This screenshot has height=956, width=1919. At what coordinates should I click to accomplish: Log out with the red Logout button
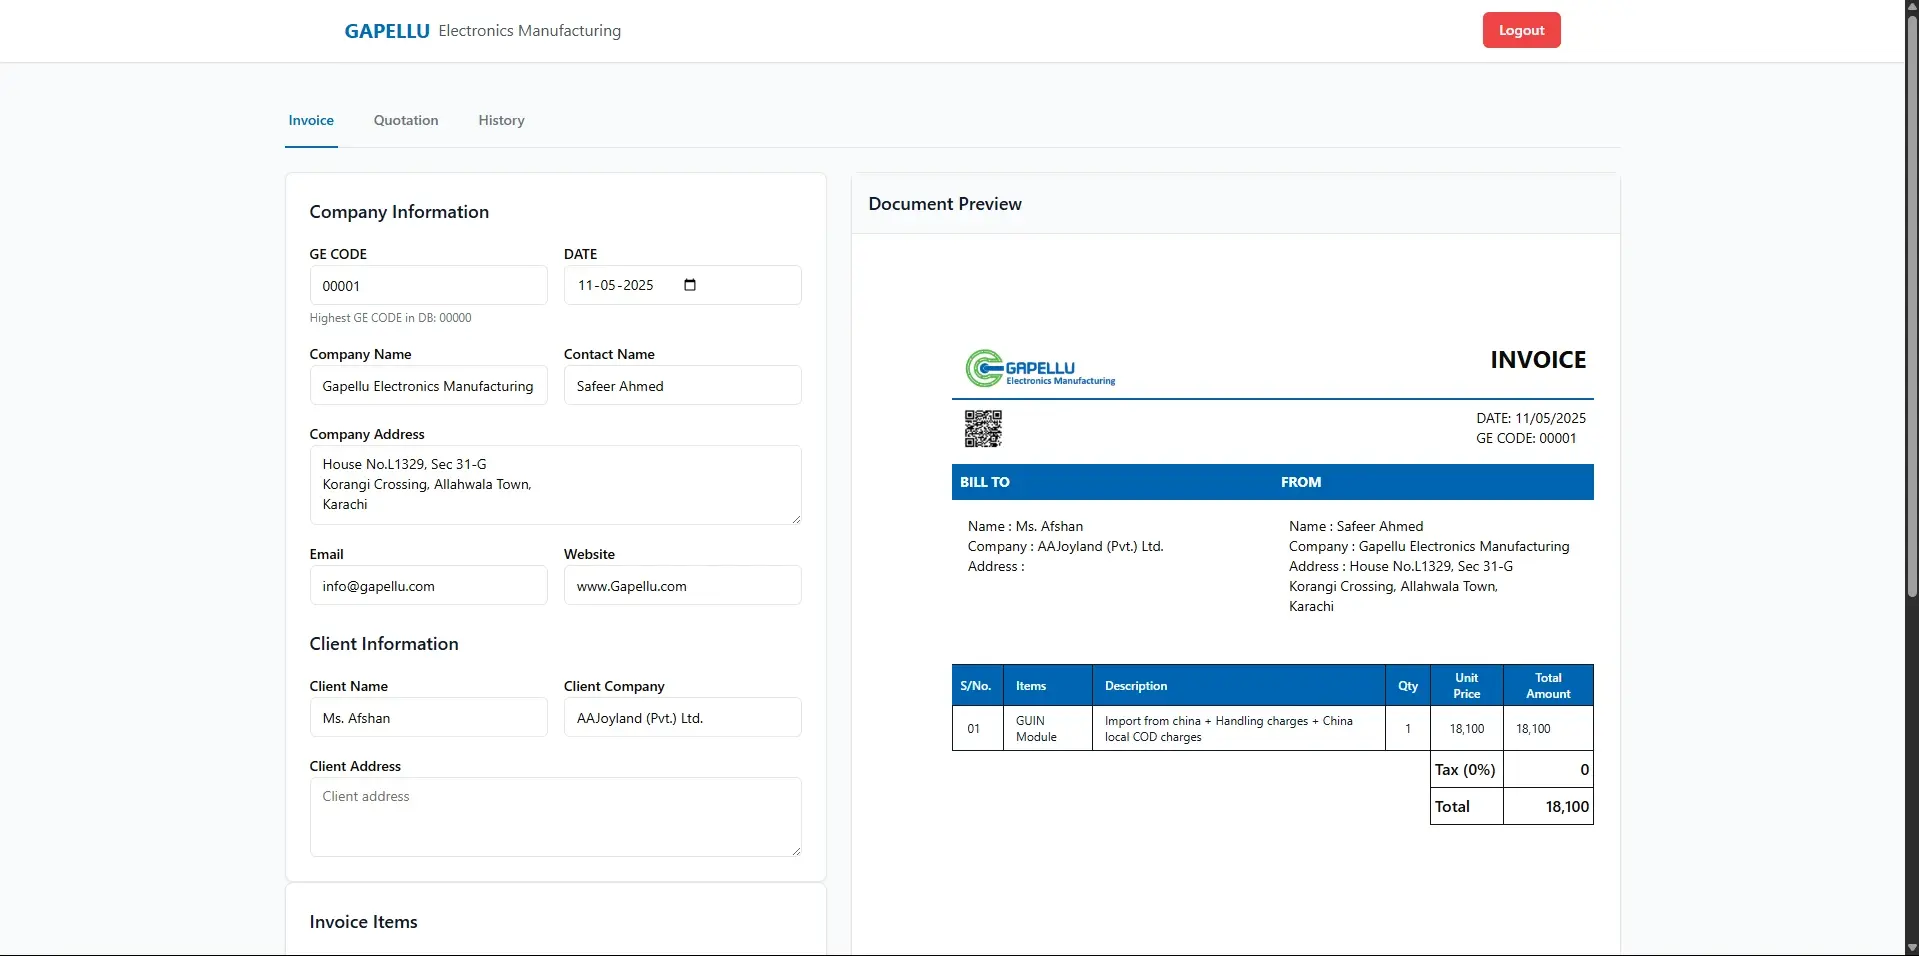1521,30
